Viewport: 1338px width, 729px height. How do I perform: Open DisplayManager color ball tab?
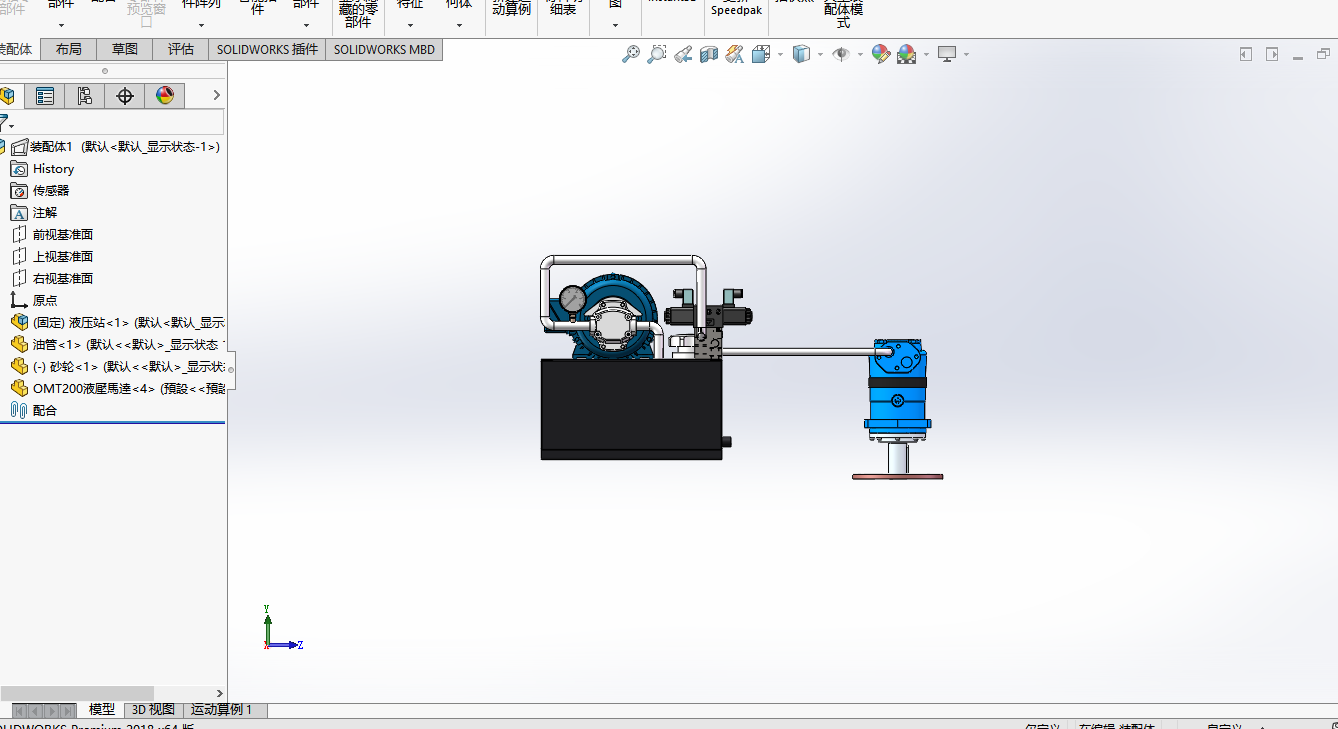coord(165,96)
